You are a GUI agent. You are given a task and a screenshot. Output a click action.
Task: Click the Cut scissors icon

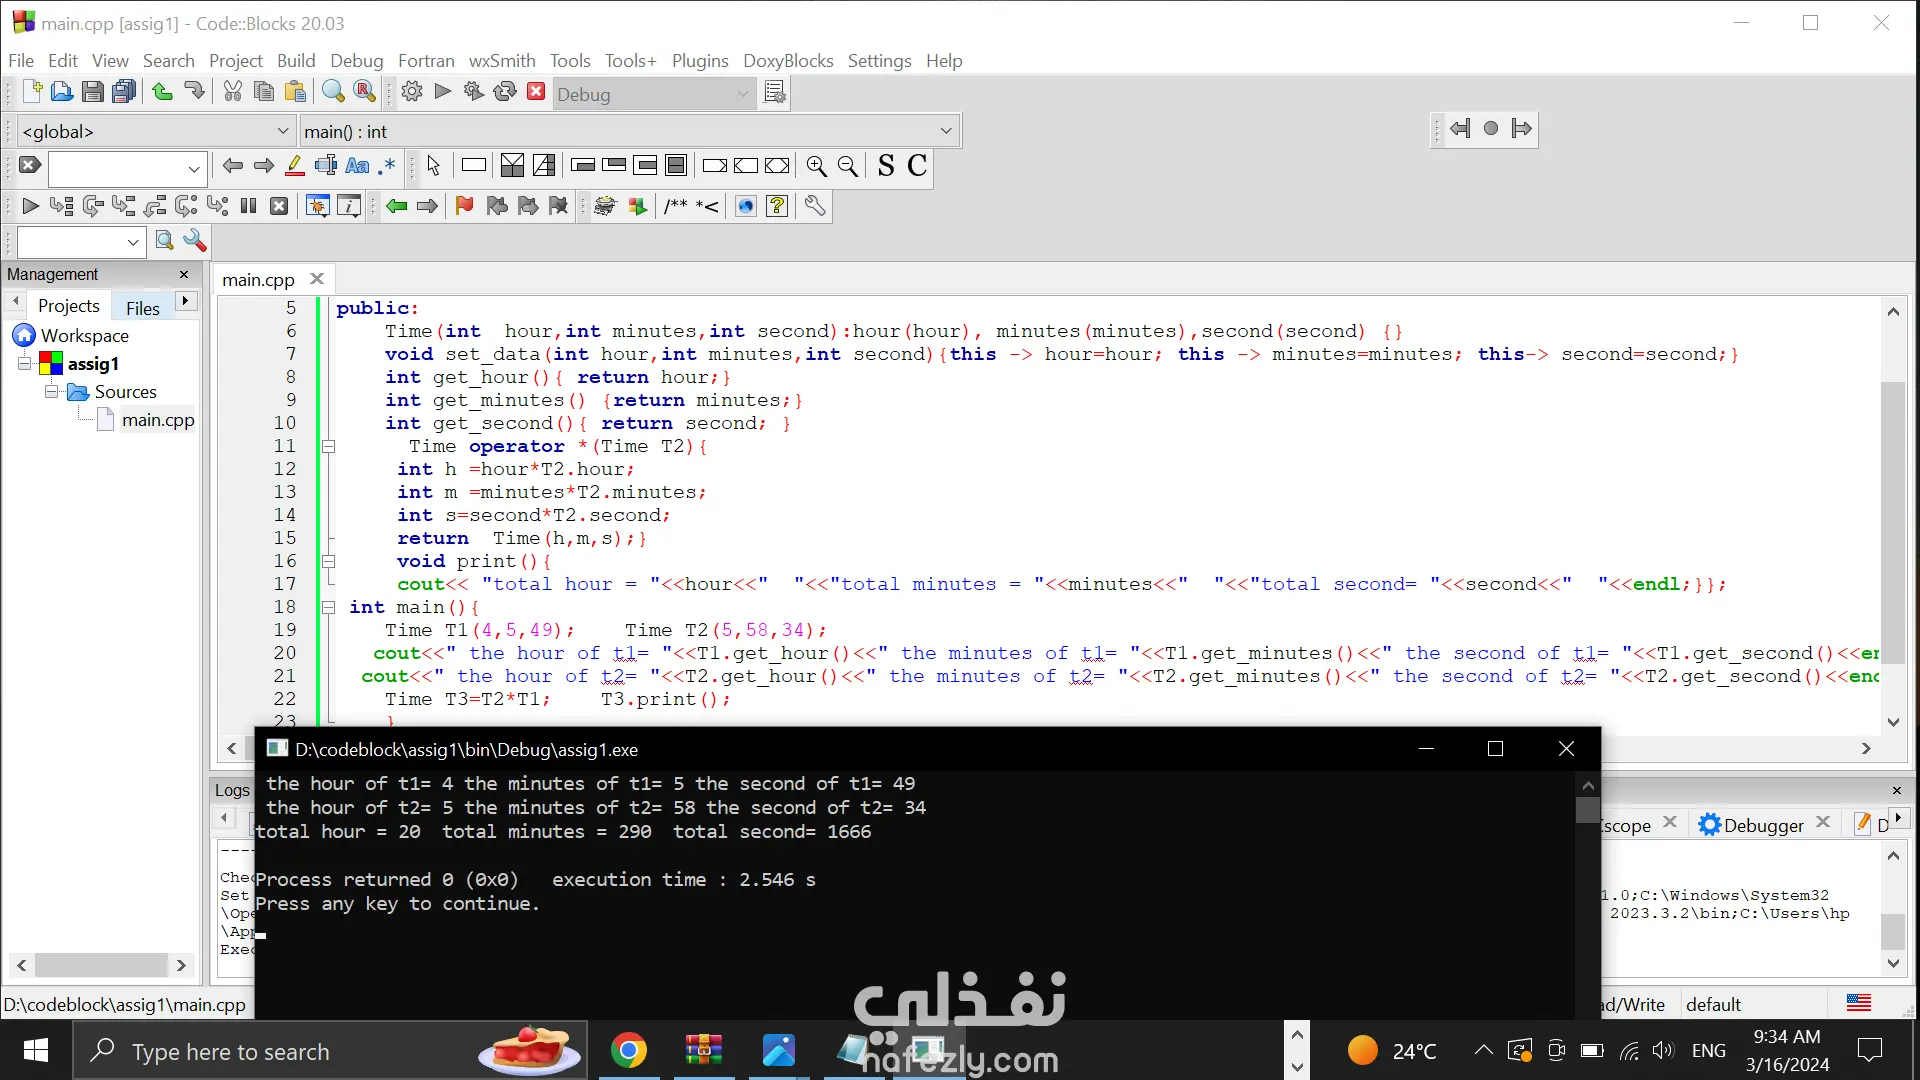coord(233,93)
